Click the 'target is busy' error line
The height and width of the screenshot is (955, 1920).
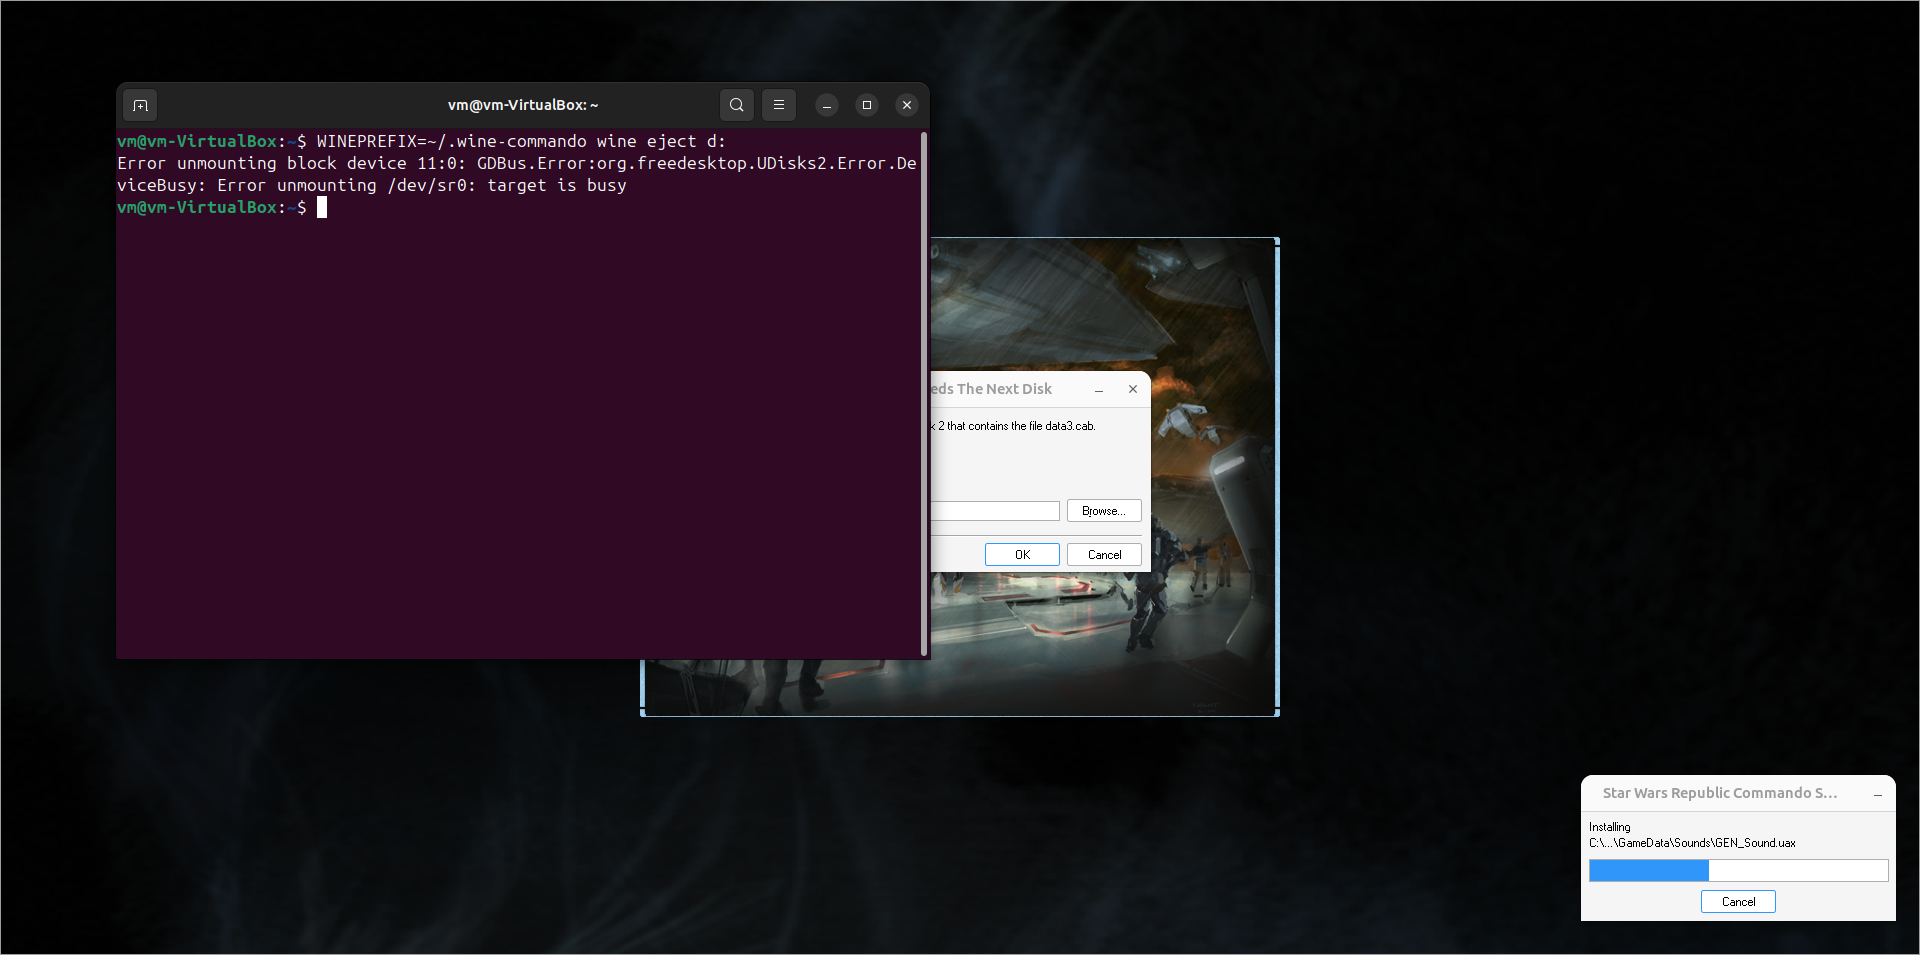372,186
